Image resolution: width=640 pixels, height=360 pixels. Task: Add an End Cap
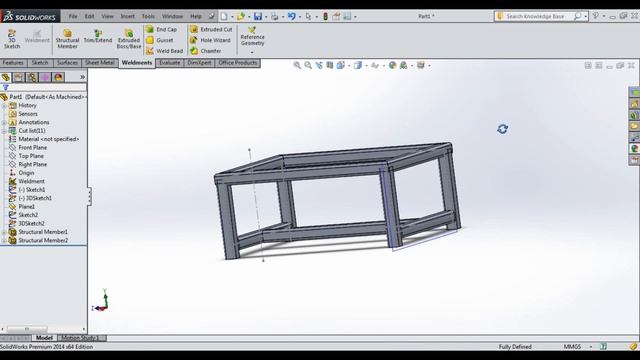(x=162, y=29)
